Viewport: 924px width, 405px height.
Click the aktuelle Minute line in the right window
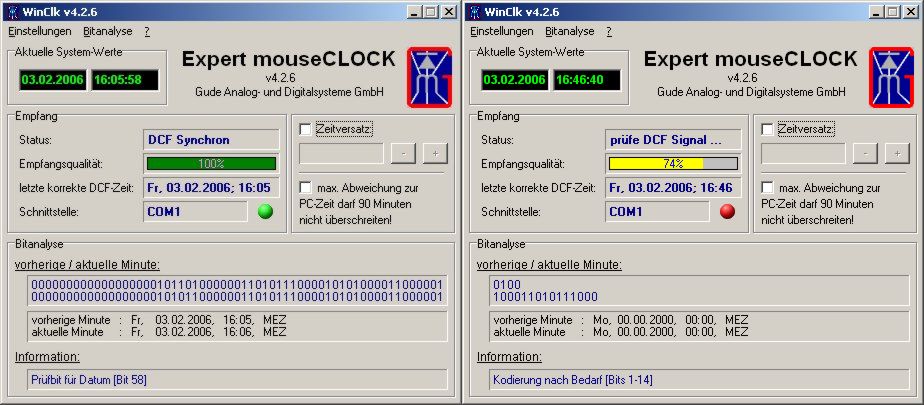(x=621, y=332)
